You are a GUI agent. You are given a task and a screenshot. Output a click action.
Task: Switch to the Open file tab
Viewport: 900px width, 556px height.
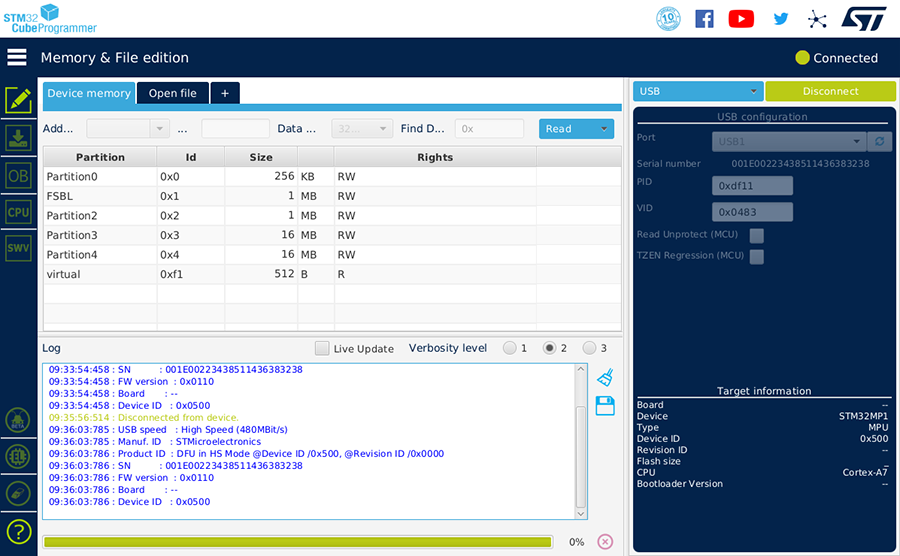(x=172, y=93)
